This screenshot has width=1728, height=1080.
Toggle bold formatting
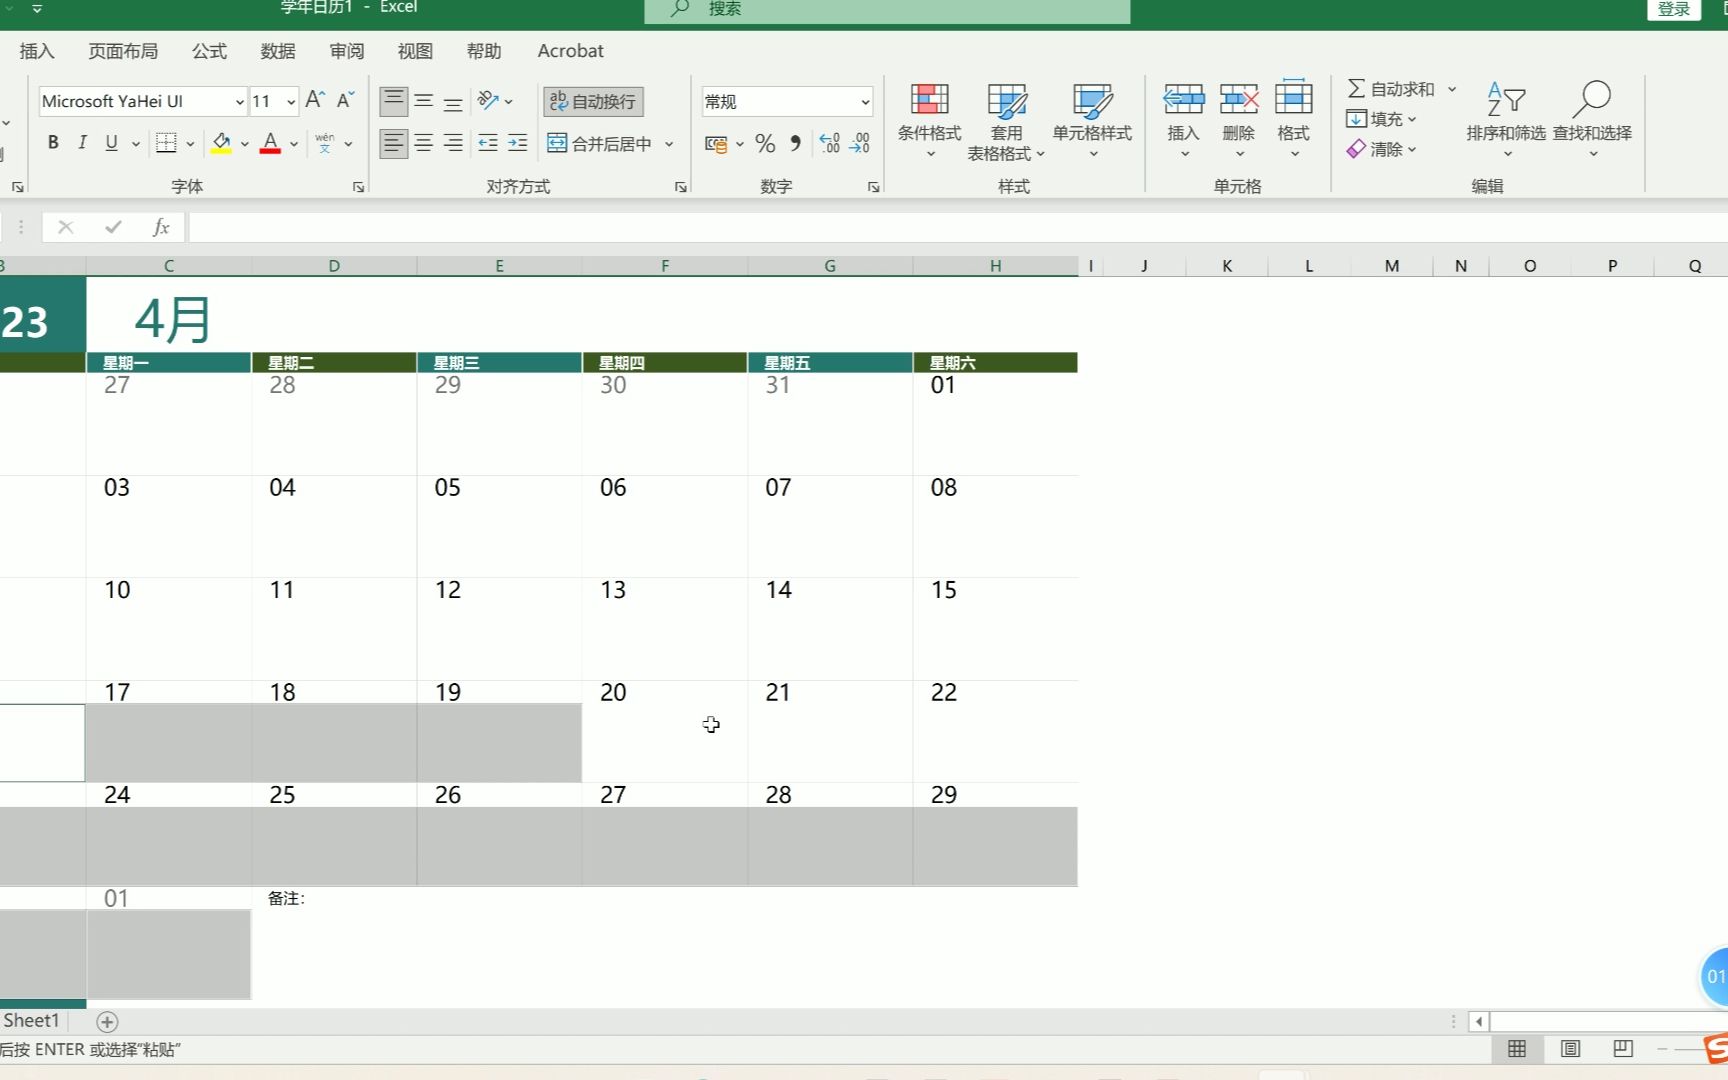[x=53, y=143]
